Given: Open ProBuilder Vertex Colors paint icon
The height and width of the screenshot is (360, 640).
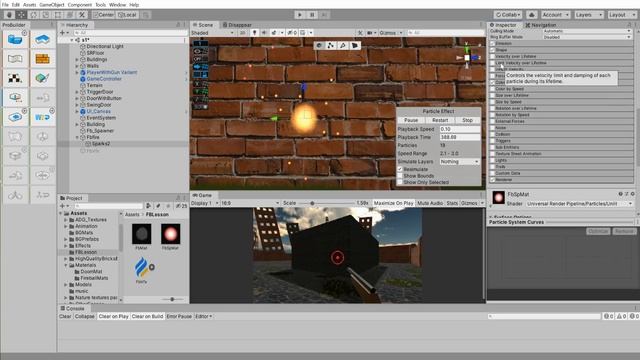Looking at the screenshot, I should point(42,78).
